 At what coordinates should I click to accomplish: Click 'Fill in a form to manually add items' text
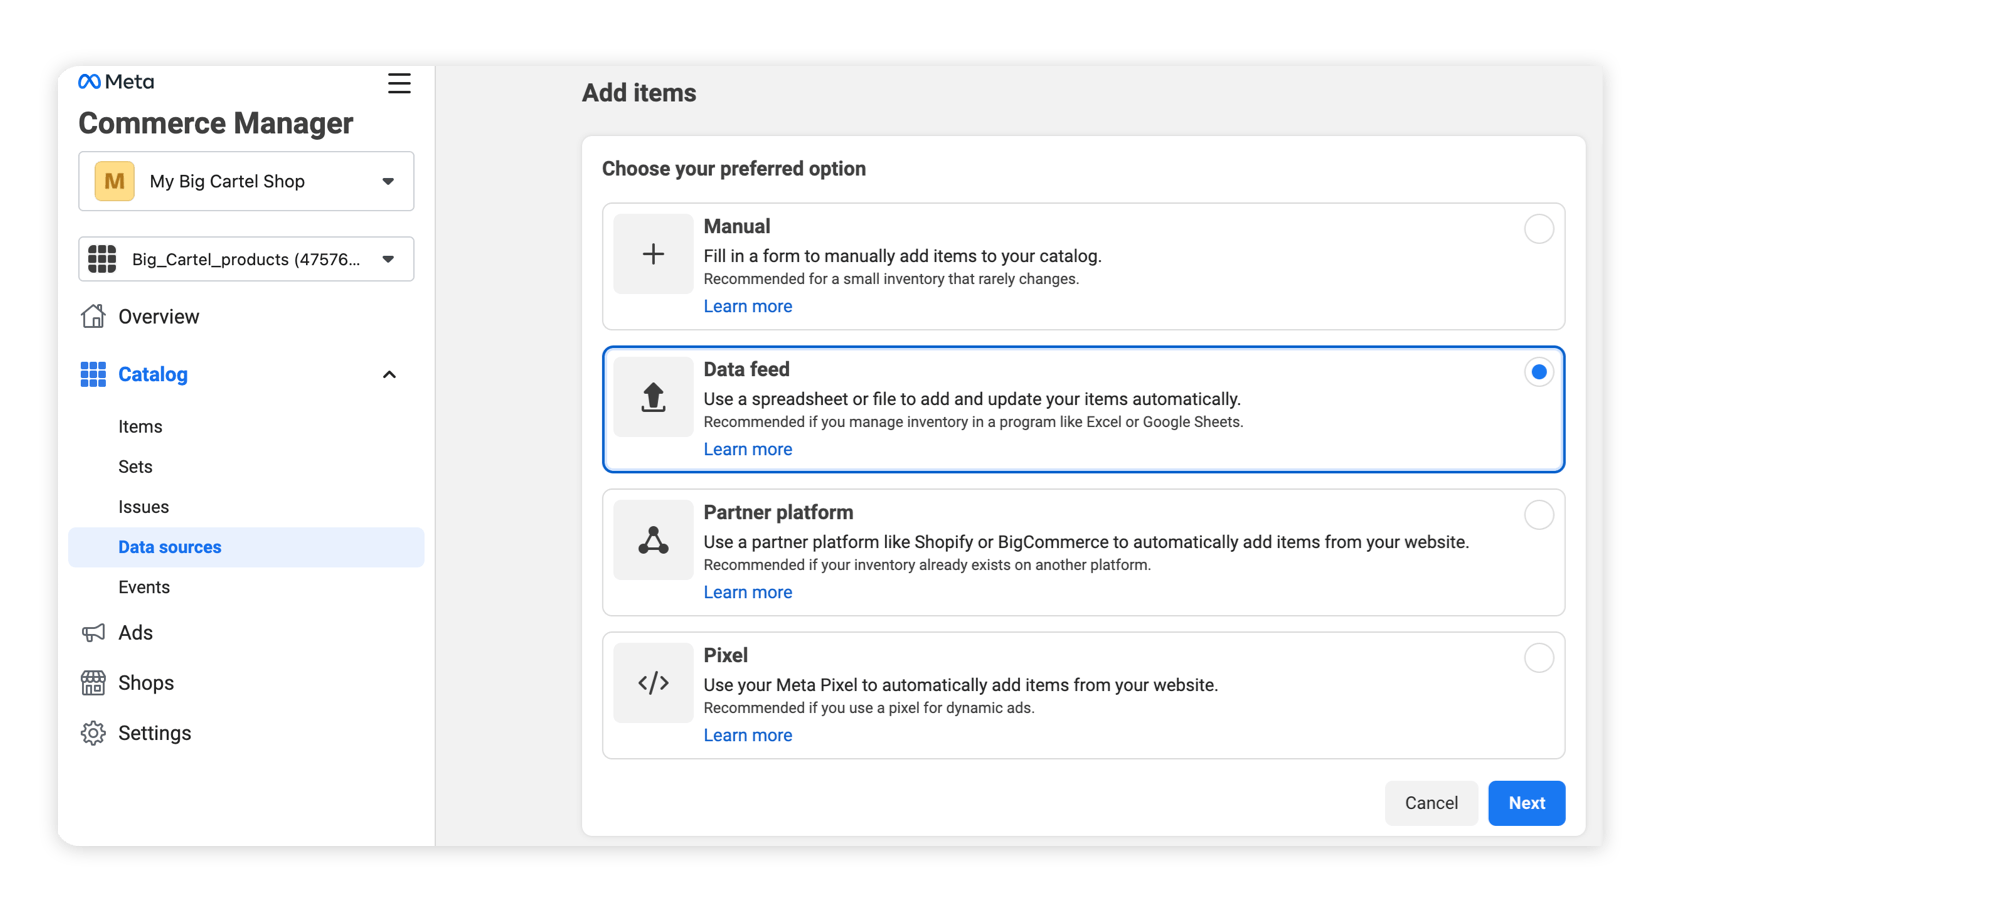click(x=902, y=256)
